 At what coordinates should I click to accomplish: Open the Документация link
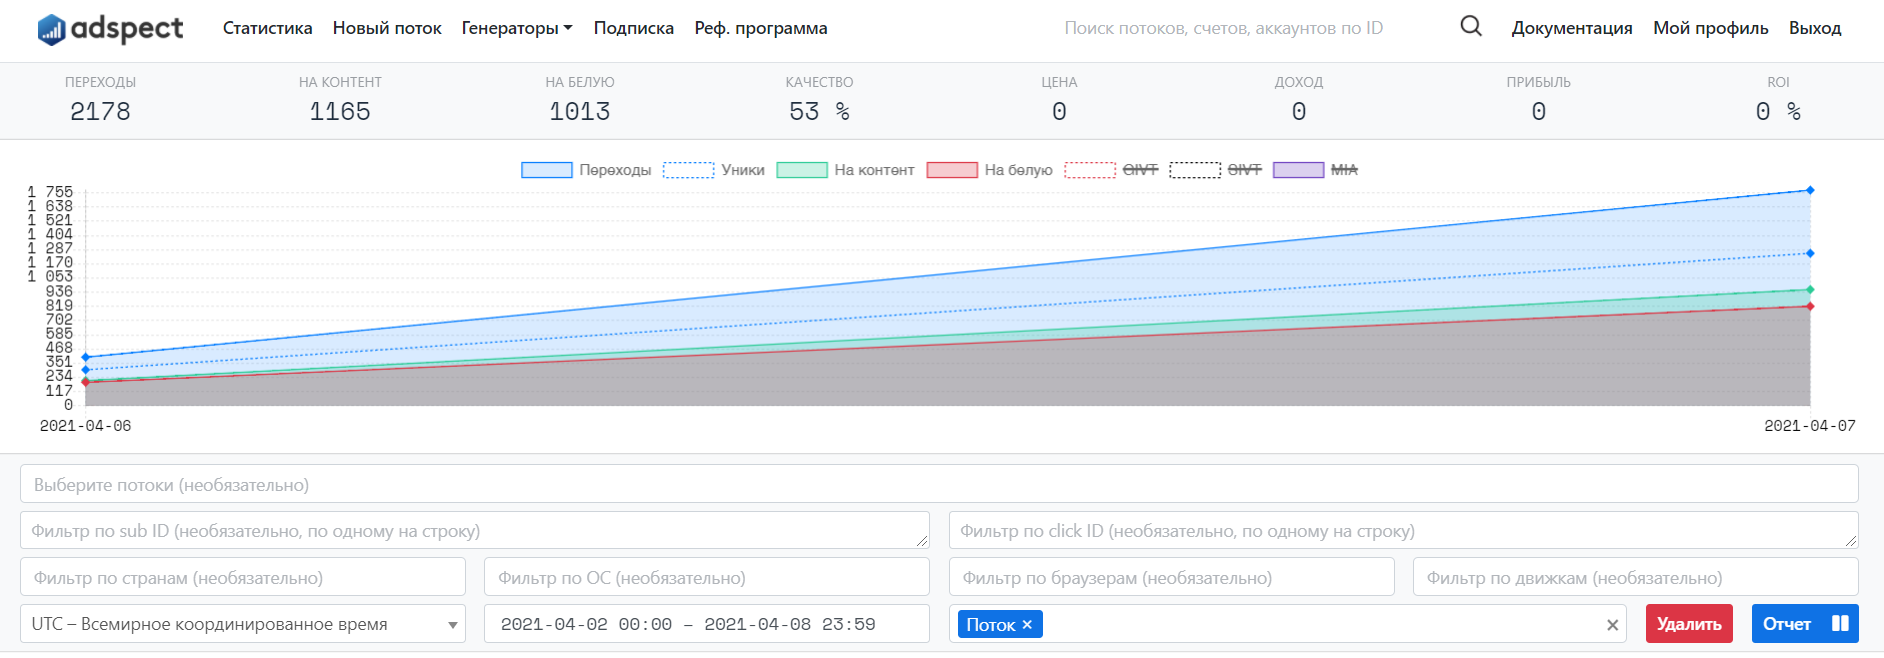coord(1572,28)
